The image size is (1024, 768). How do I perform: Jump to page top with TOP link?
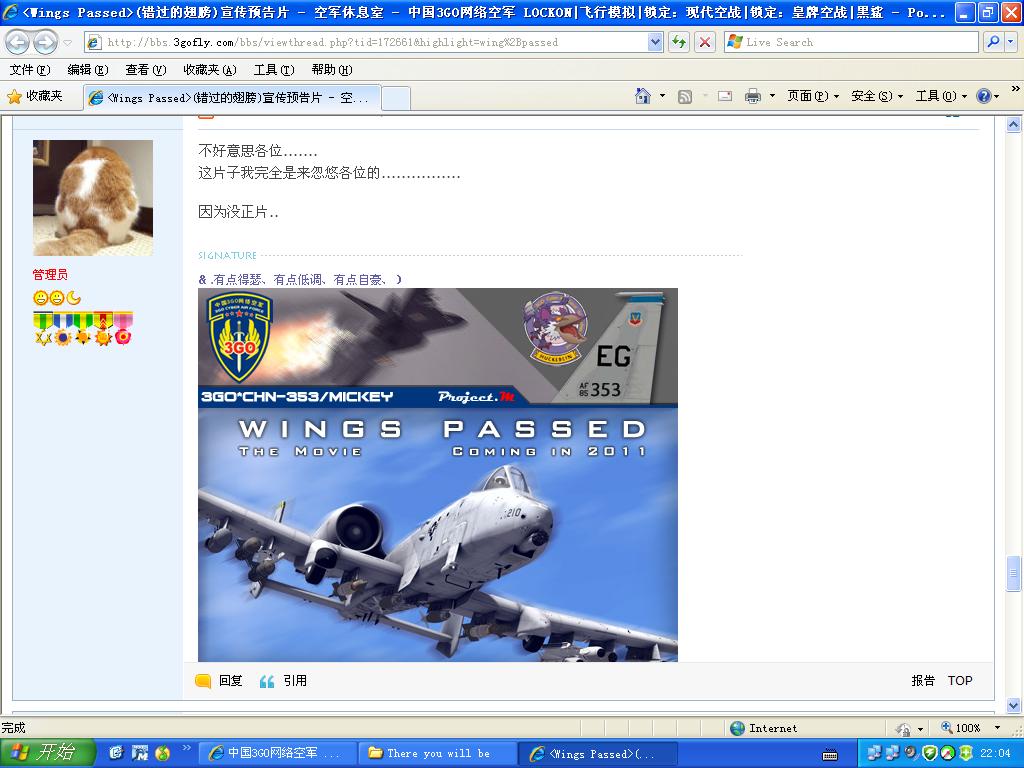point(960,681)
